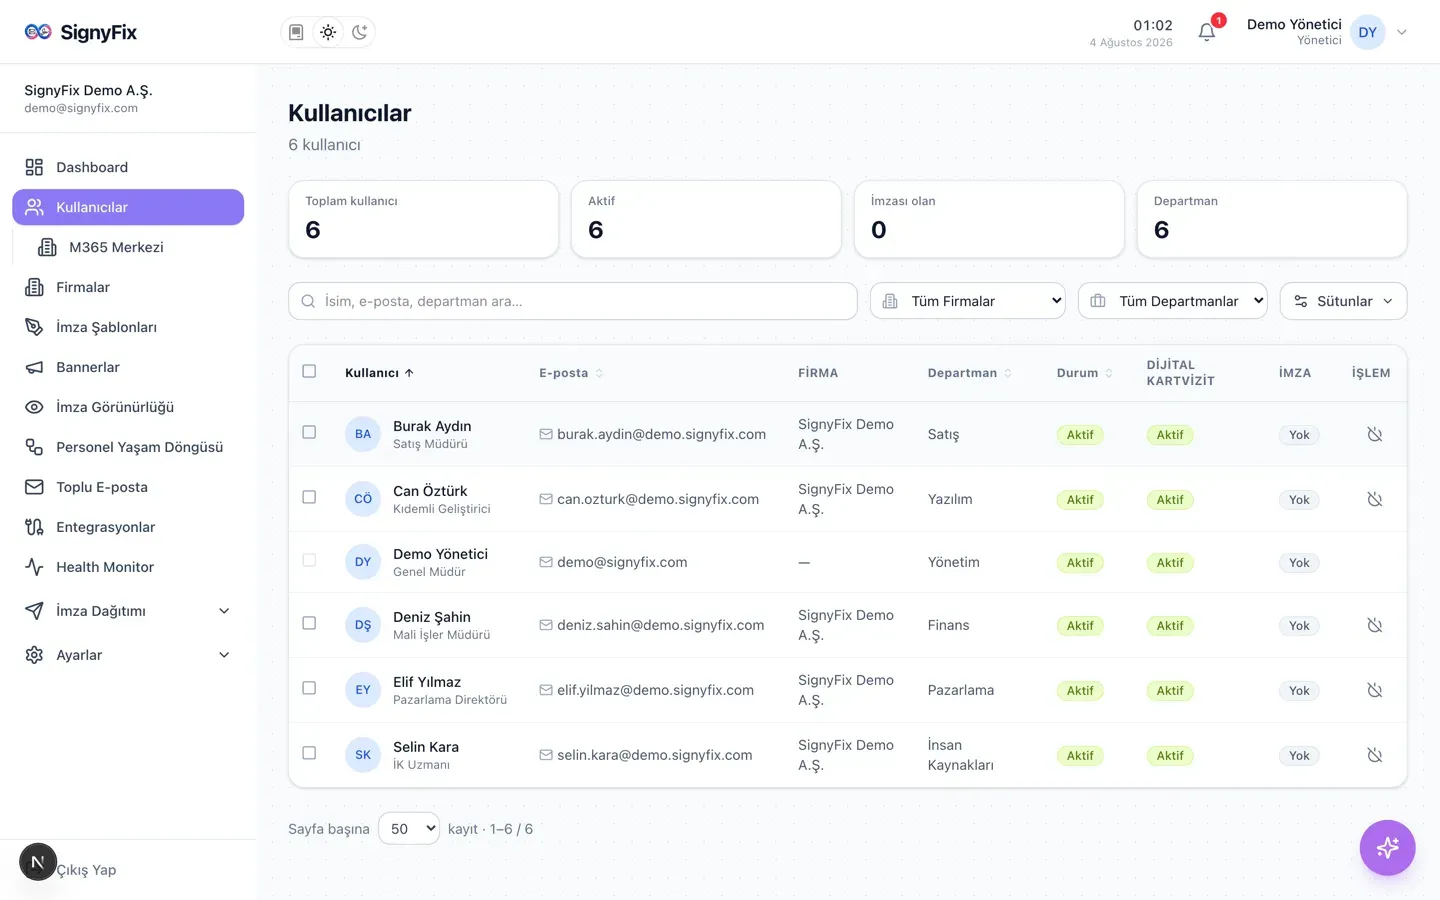Screen dimensions: 1440x900
Task: Sort by the E-posta column header
Action: coord(571,373)
